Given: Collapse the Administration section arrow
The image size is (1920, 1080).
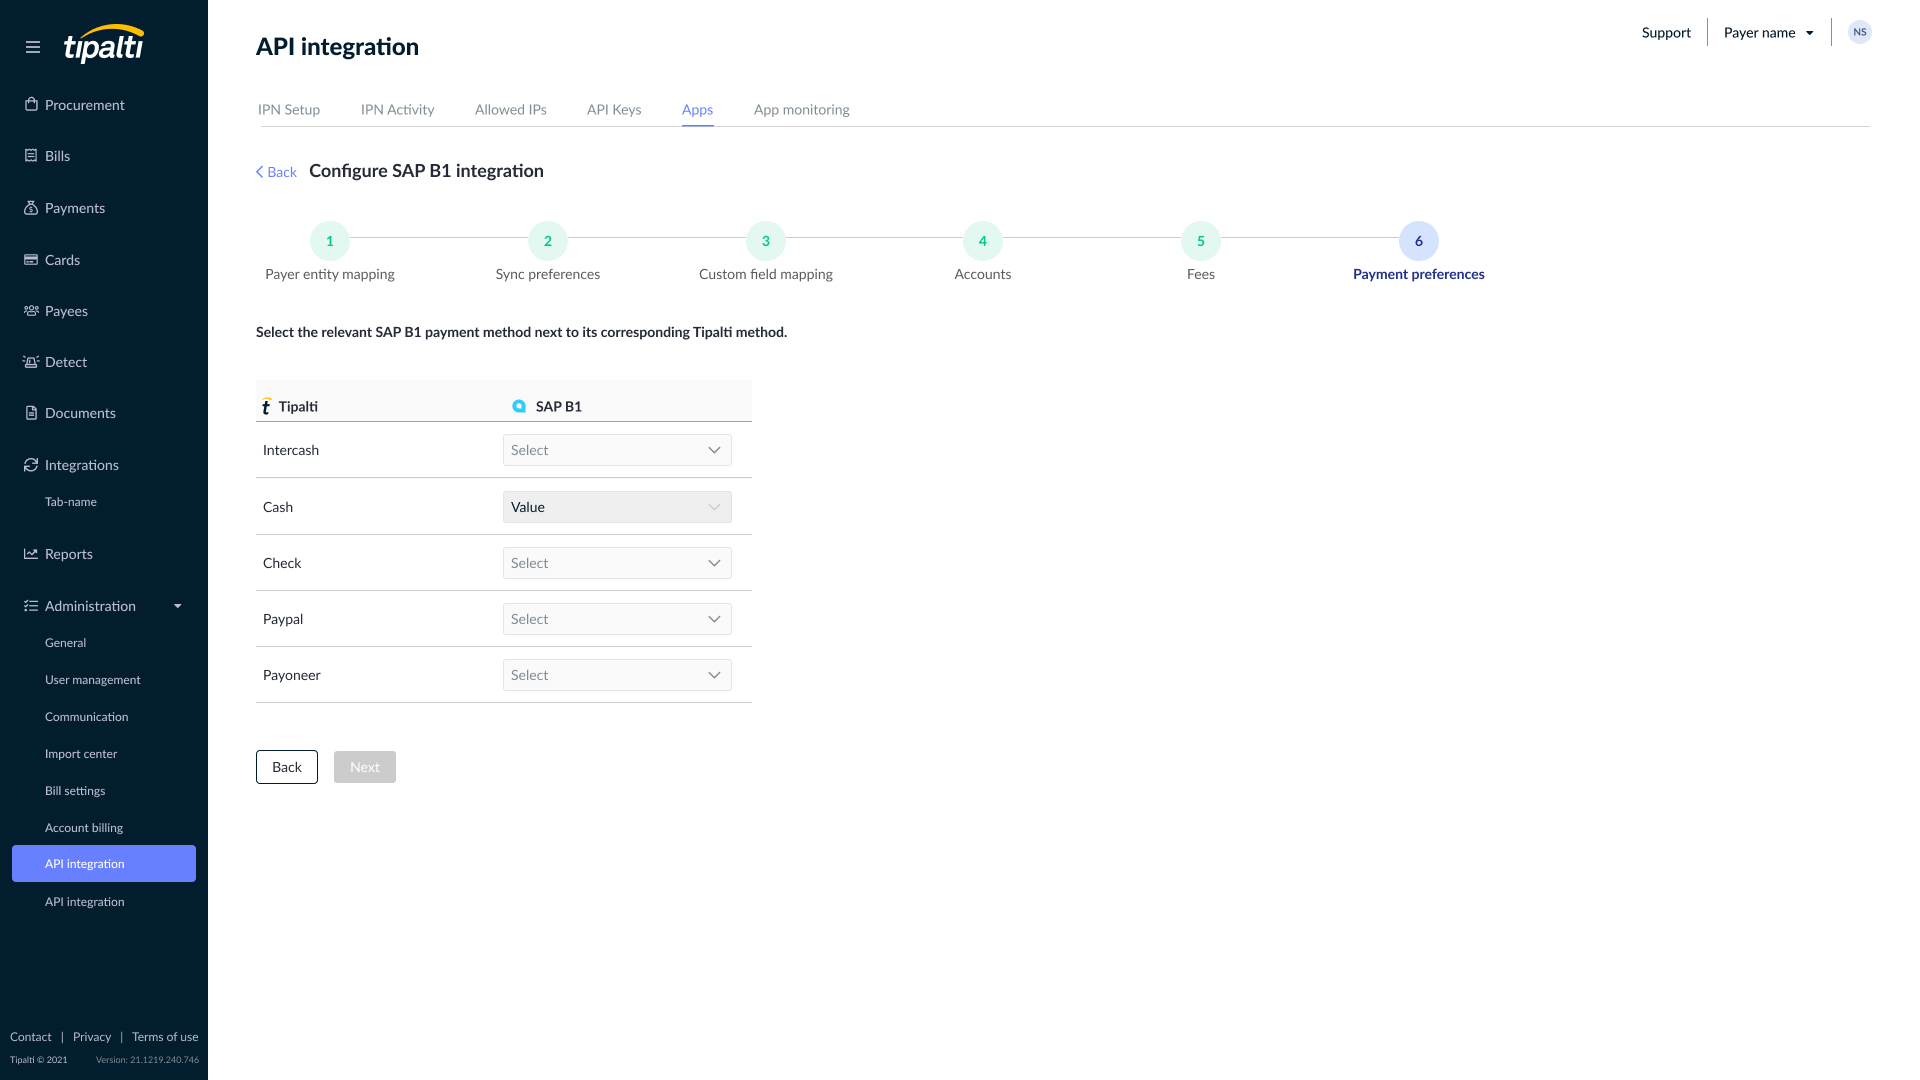Looking at the screenshot, I should (x=178, y=606).
